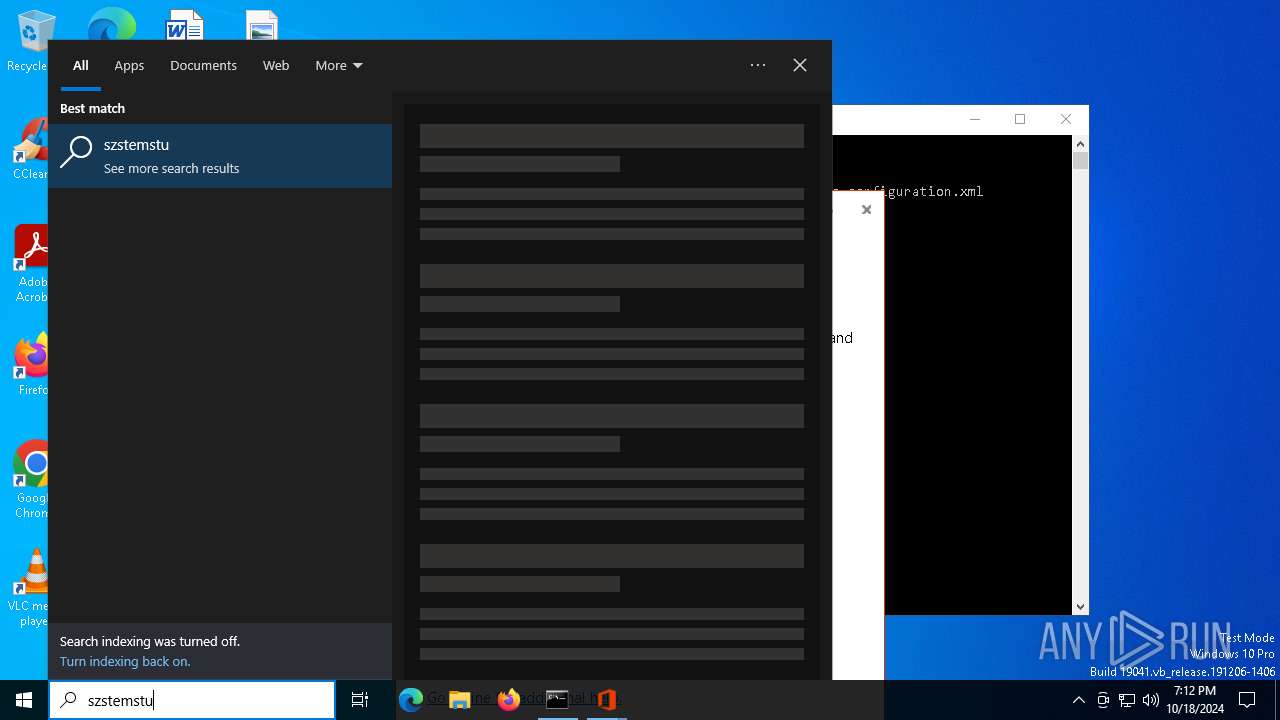Select the Microsoft Edge desktop shortcut
This screenshot has height=720, width=1280.
point(111,24)
